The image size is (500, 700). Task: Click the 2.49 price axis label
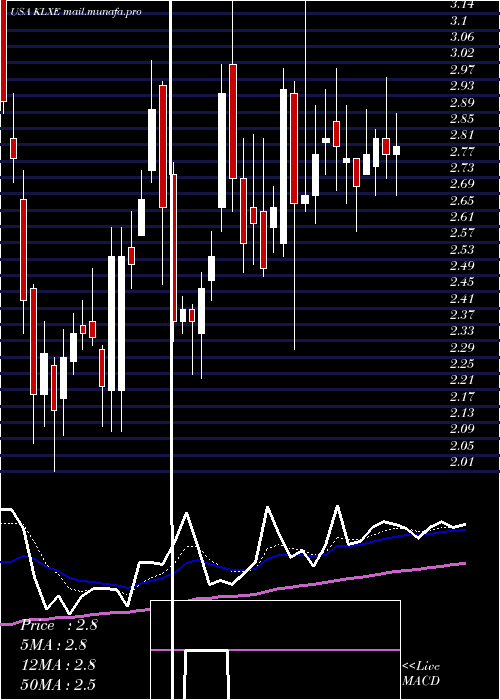462,266
